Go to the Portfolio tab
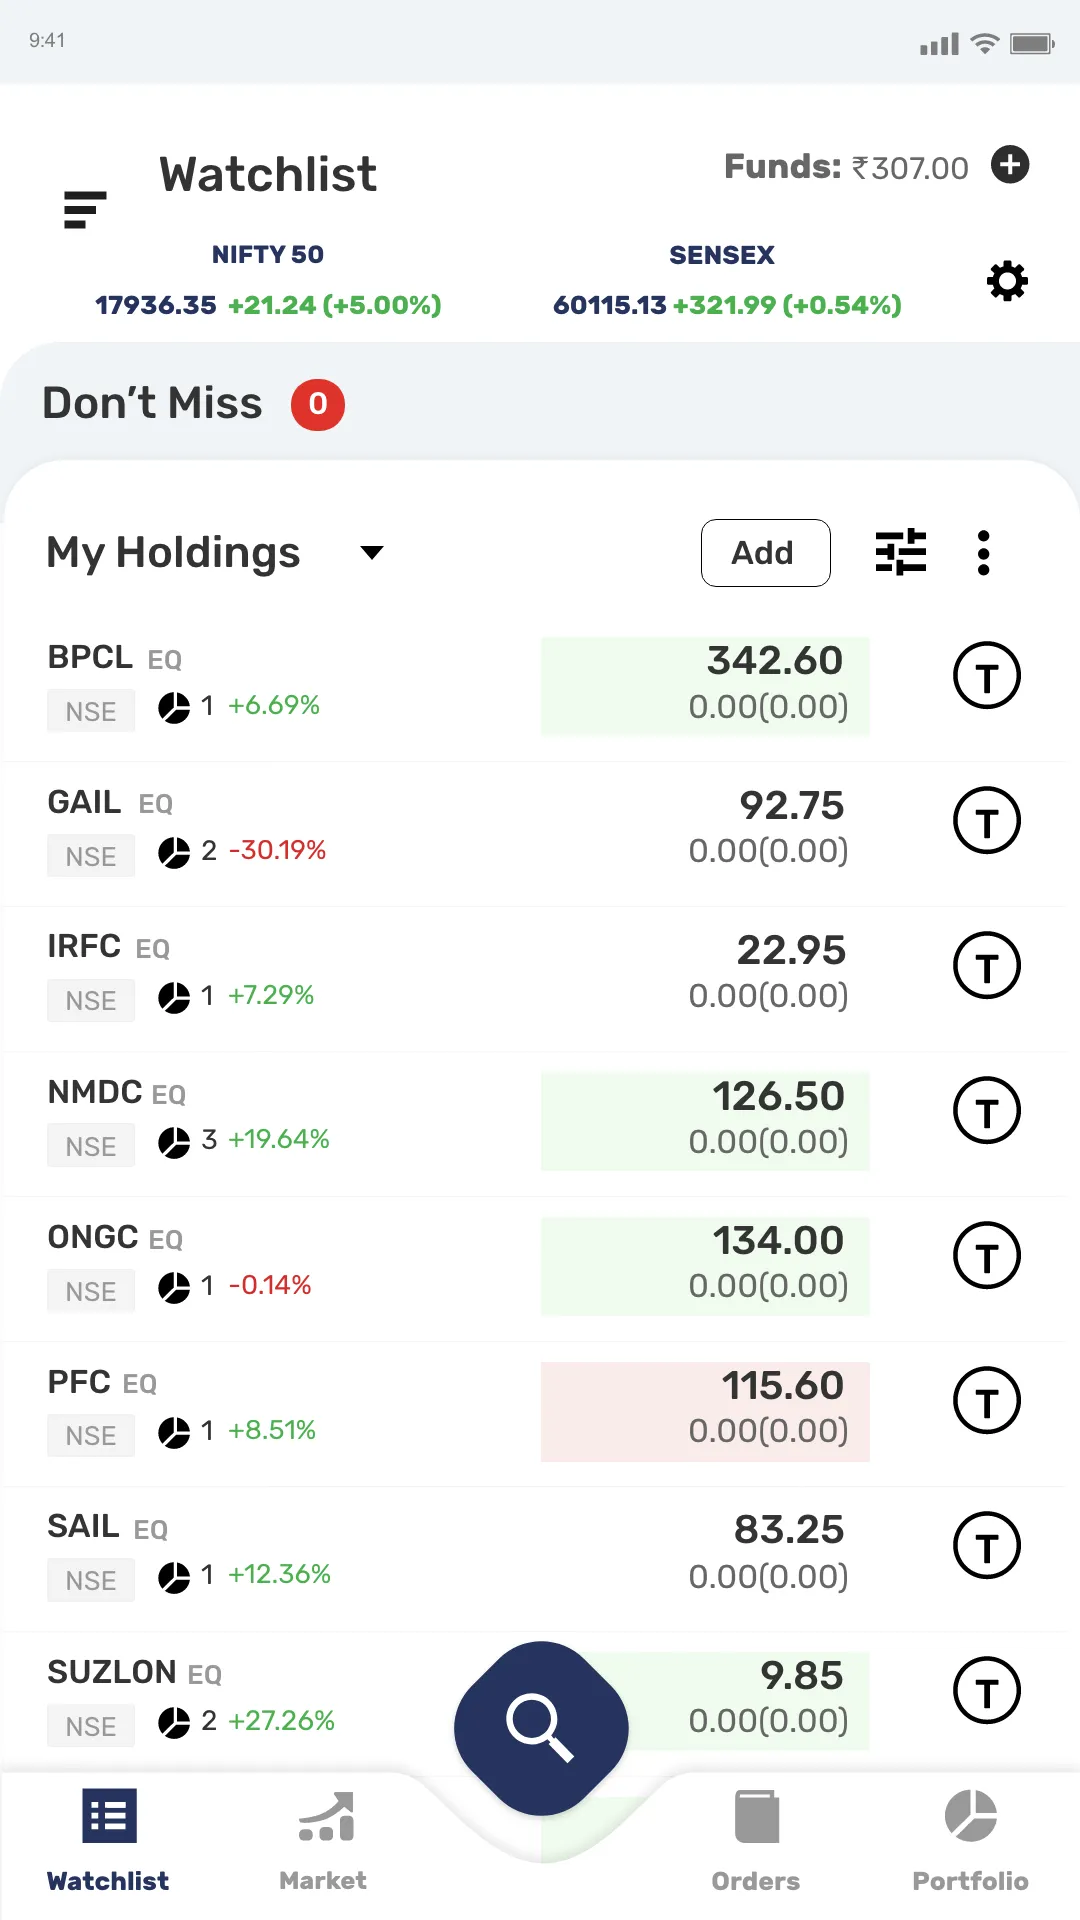Viewport: 1080px width, 1920px height. [x=970, y=1840]
